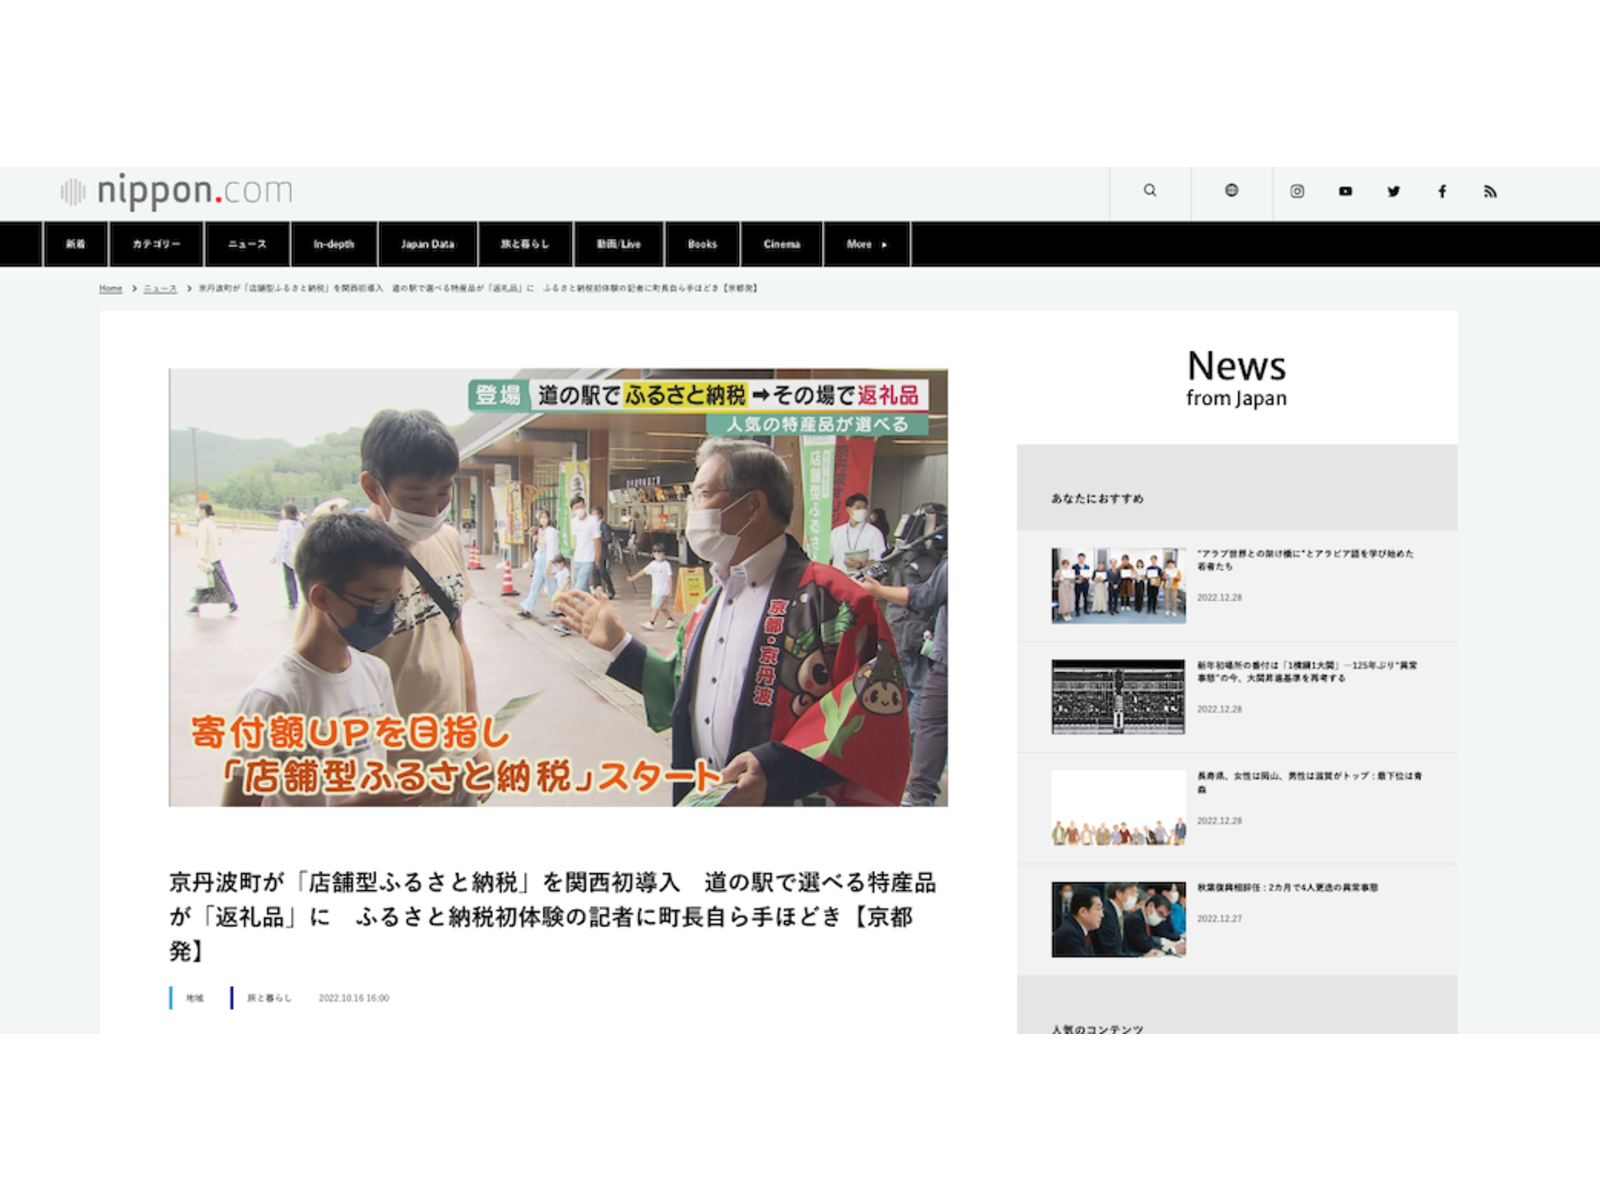The height and width of the screenshot is (1200, 1600).
Task: Click the 2022.10.16 16:00 date text
Action: pos(354,998)
